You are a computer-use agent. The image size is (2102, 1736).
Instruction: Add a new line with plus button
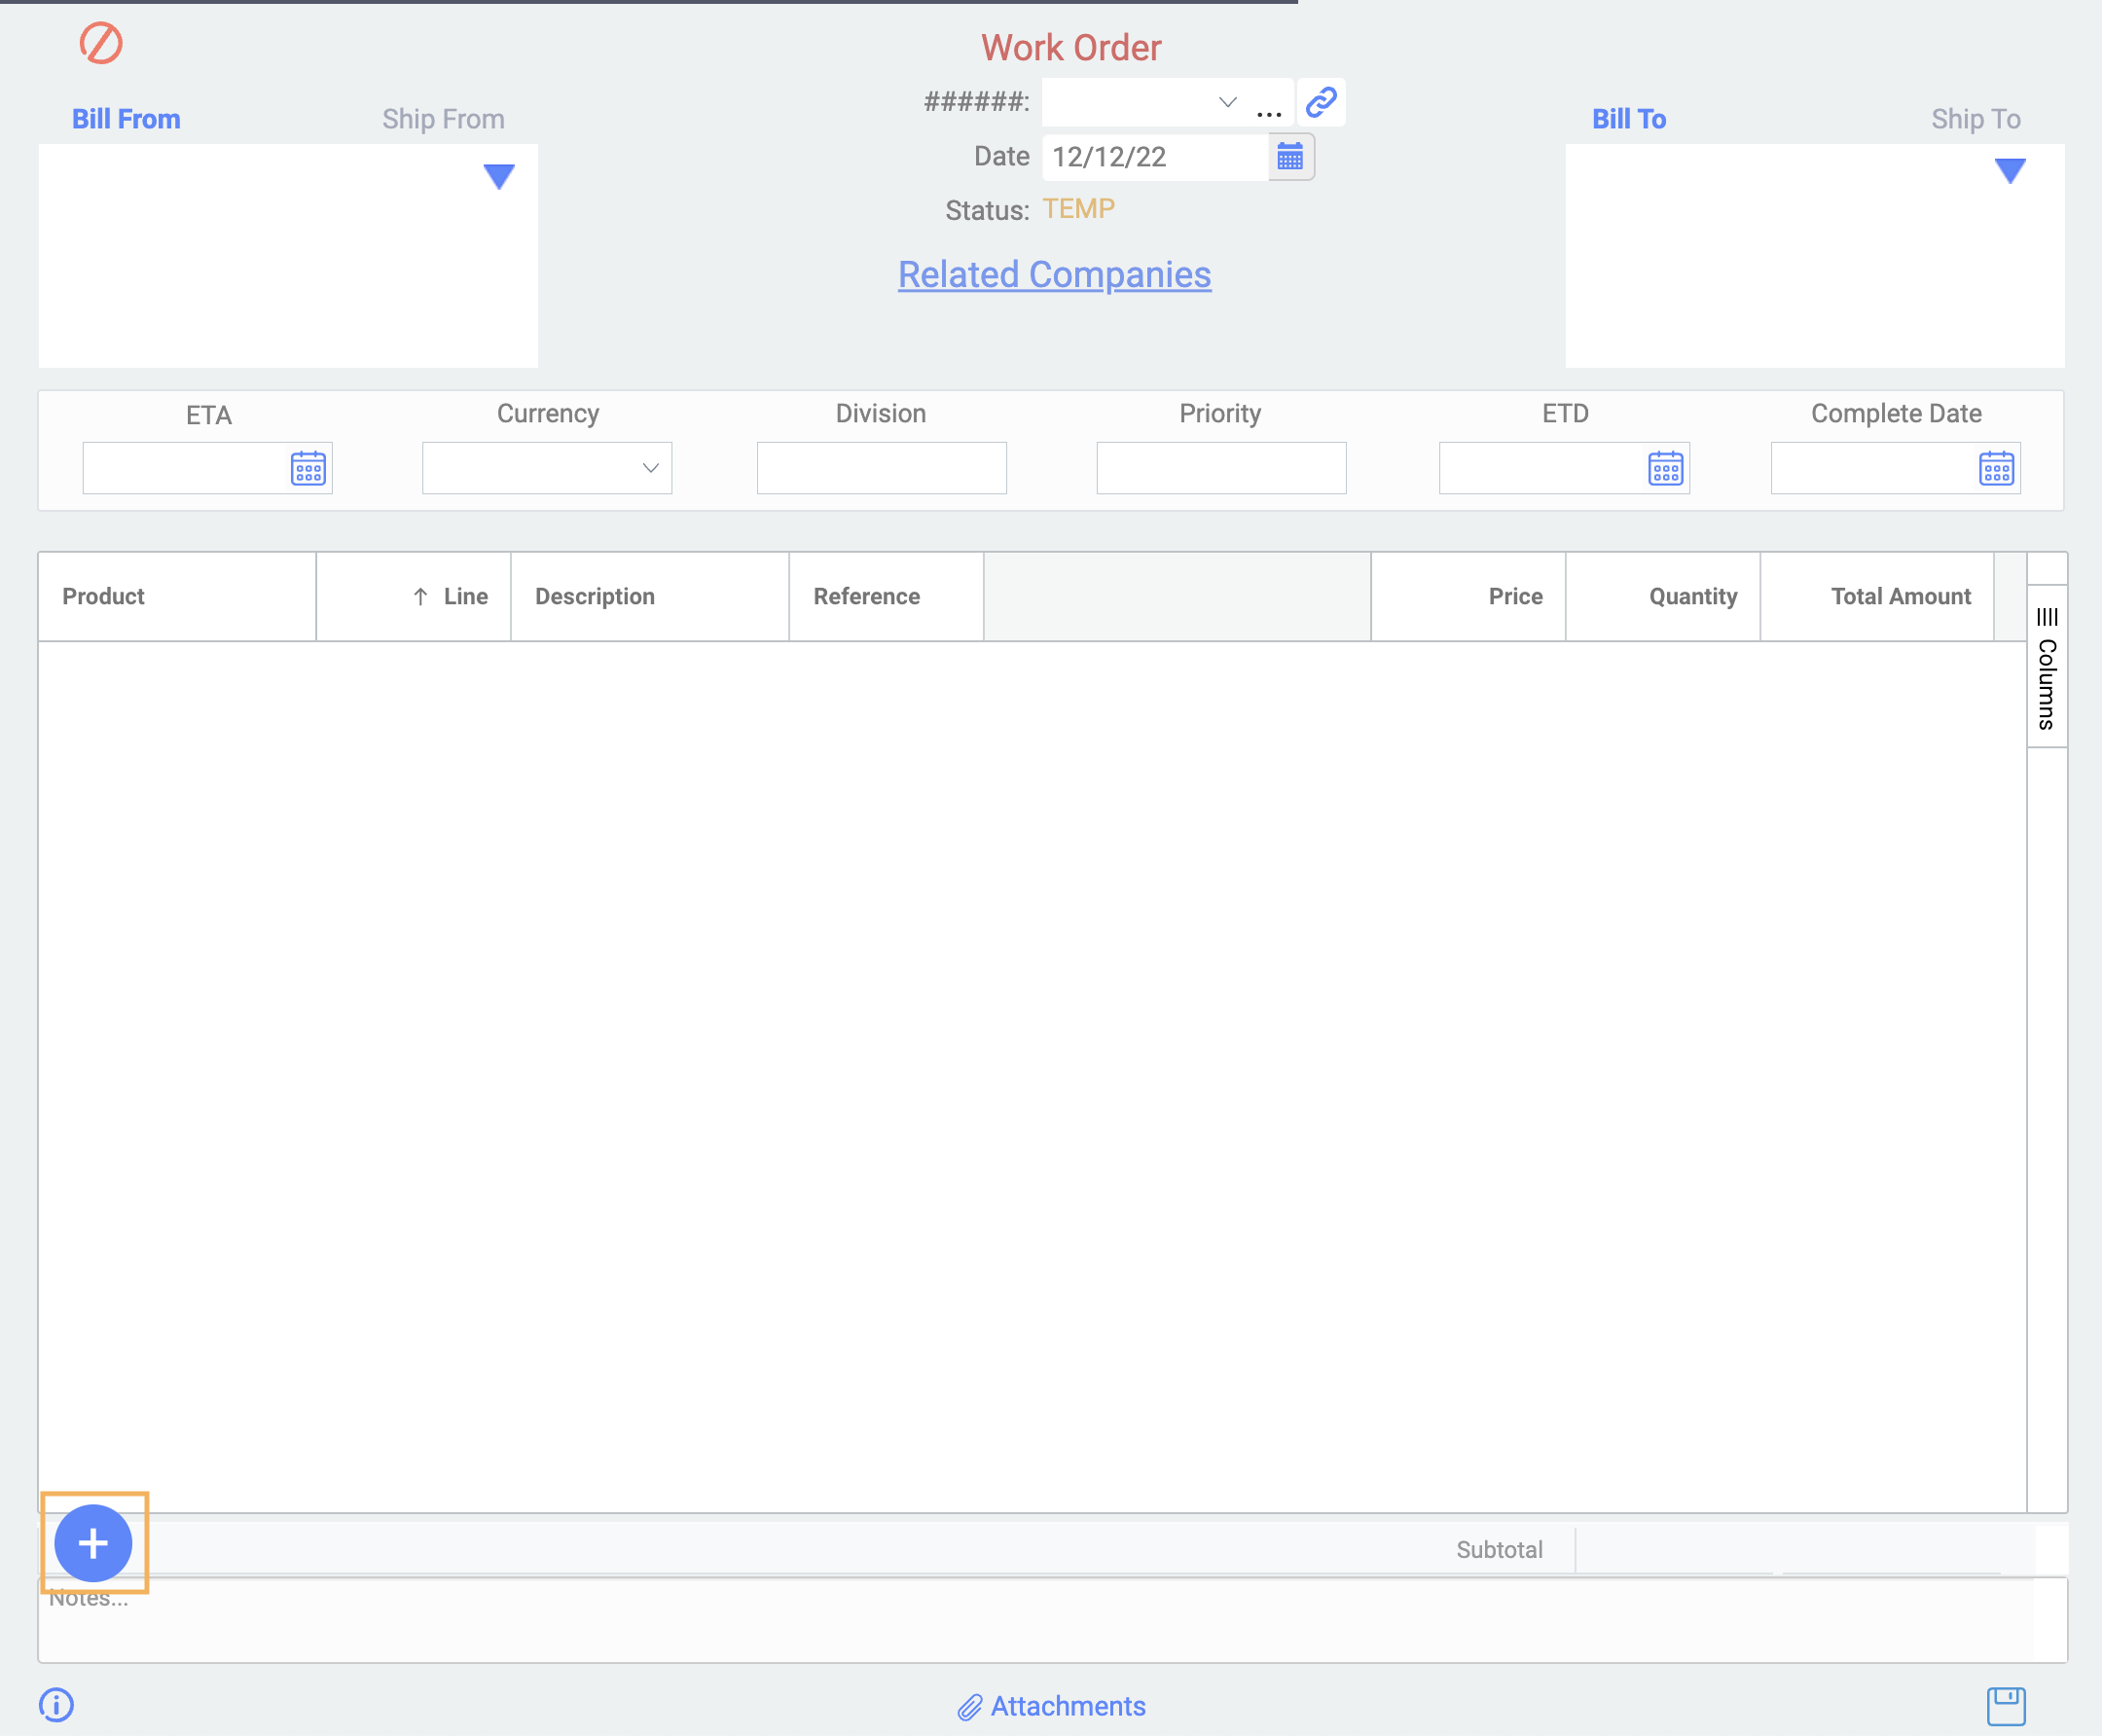pyautogui.click(x=93, y=1543)
